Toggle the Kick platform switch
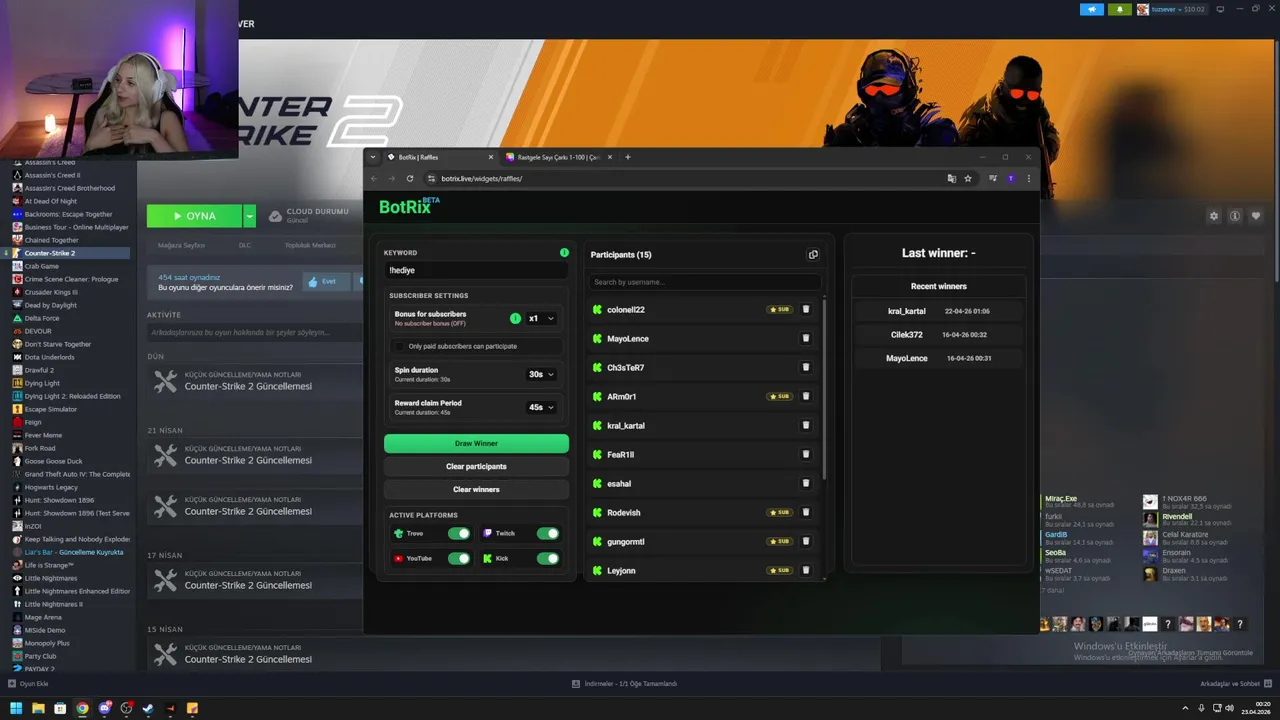The width and height of the screenshot is (1280, 720). pyautogui.click(x=548, y=558)
